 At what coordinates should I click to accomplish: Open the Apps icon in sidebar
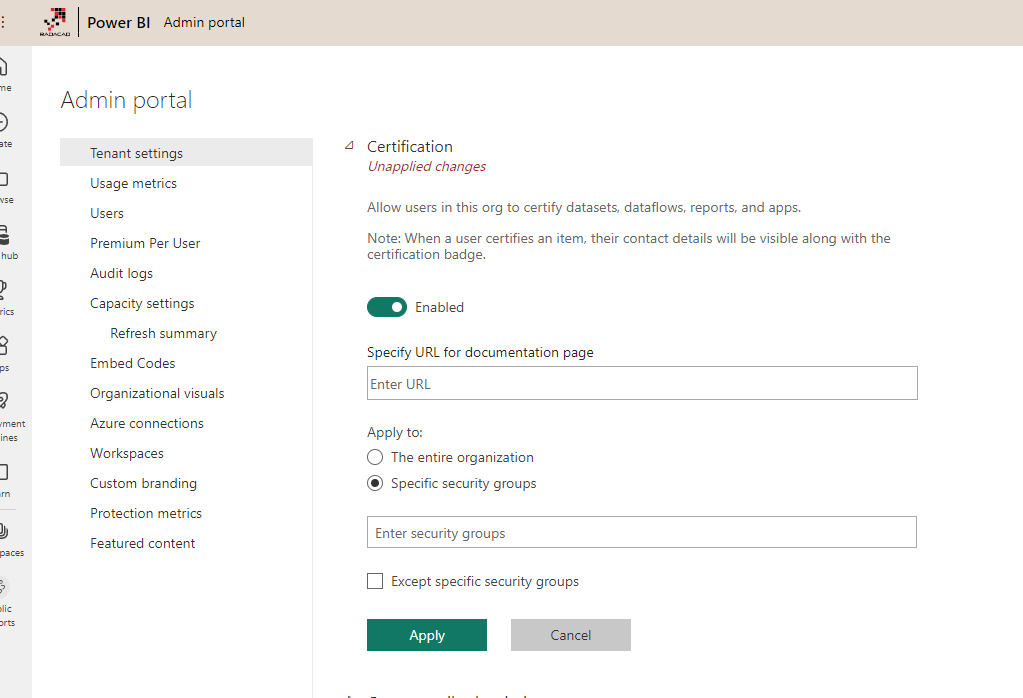[x=4, y=346]
